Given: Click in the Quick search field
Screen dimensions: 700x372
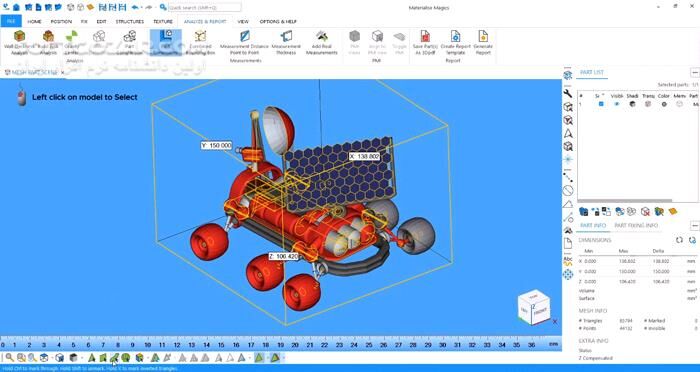Looking at the screenshot, I should [204, 7].
